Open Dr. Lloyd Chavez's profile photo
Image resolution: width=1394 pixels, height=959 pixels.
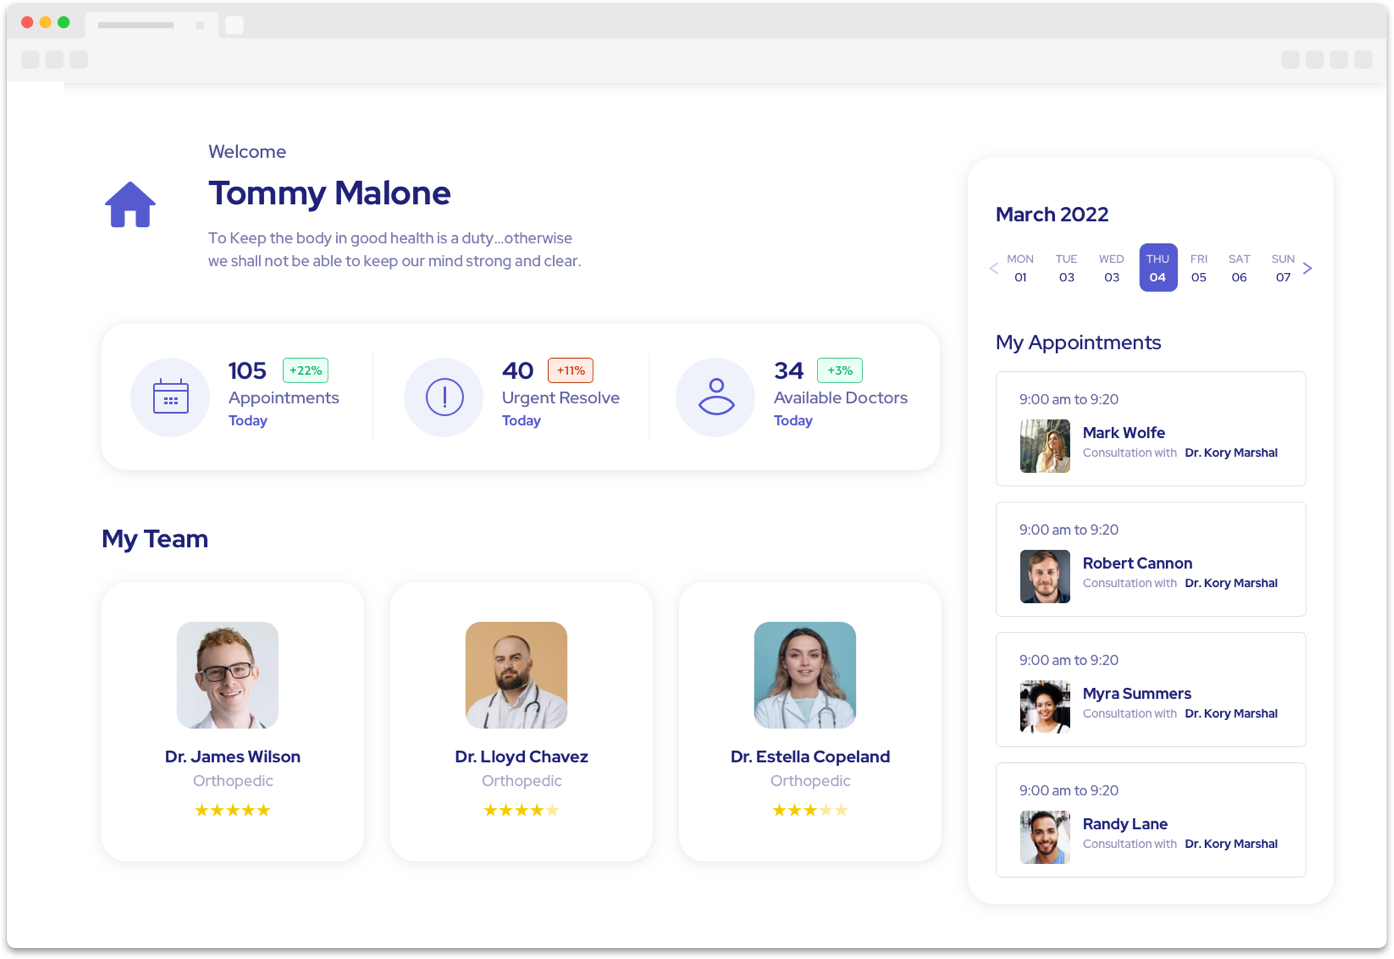pos(516,675)
